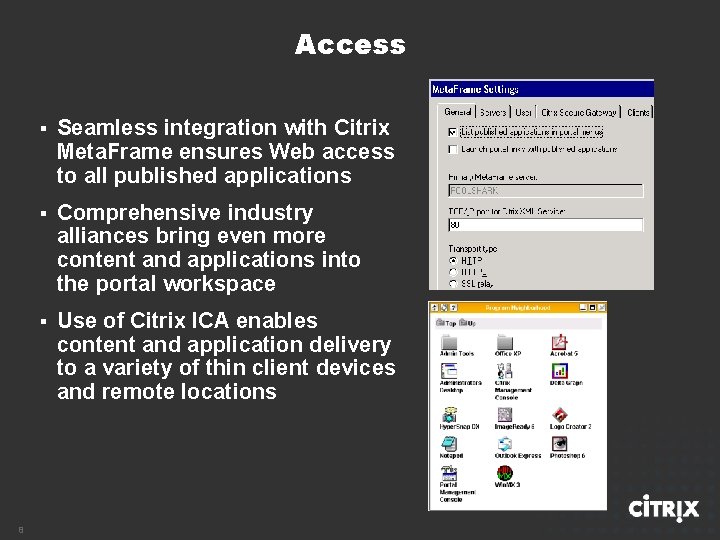Maximize the Program Neighborhood window
This screenshot has height=540, width=720.
tap(592, 308)
